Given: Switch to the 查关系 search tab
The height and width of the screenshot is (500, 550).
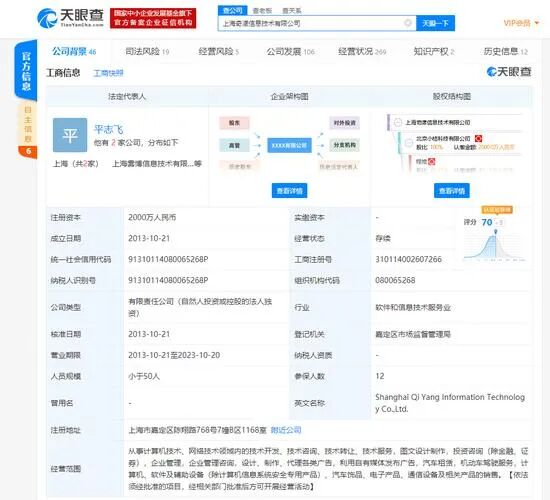Looking at the screenshot, I should coord(291,11).
